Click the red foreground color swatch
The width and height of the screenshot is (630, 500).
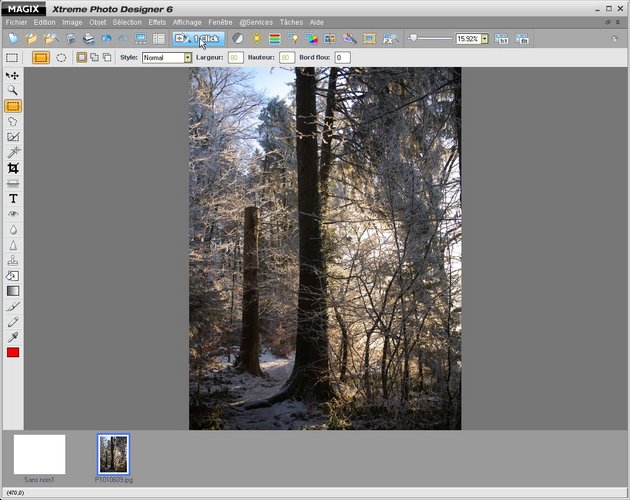(13, 353)
